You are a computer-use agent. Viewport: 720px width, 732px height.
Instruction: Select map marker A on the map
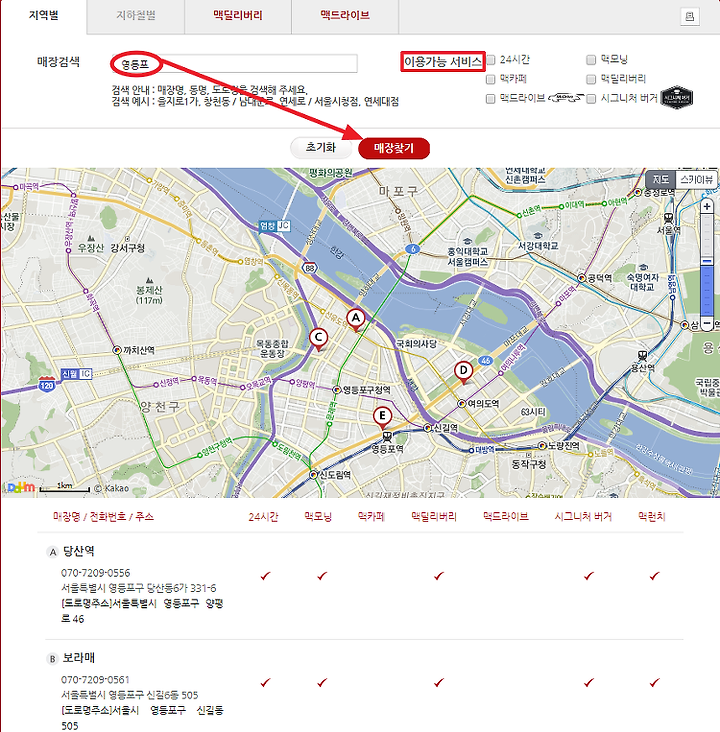pos(356,320)
